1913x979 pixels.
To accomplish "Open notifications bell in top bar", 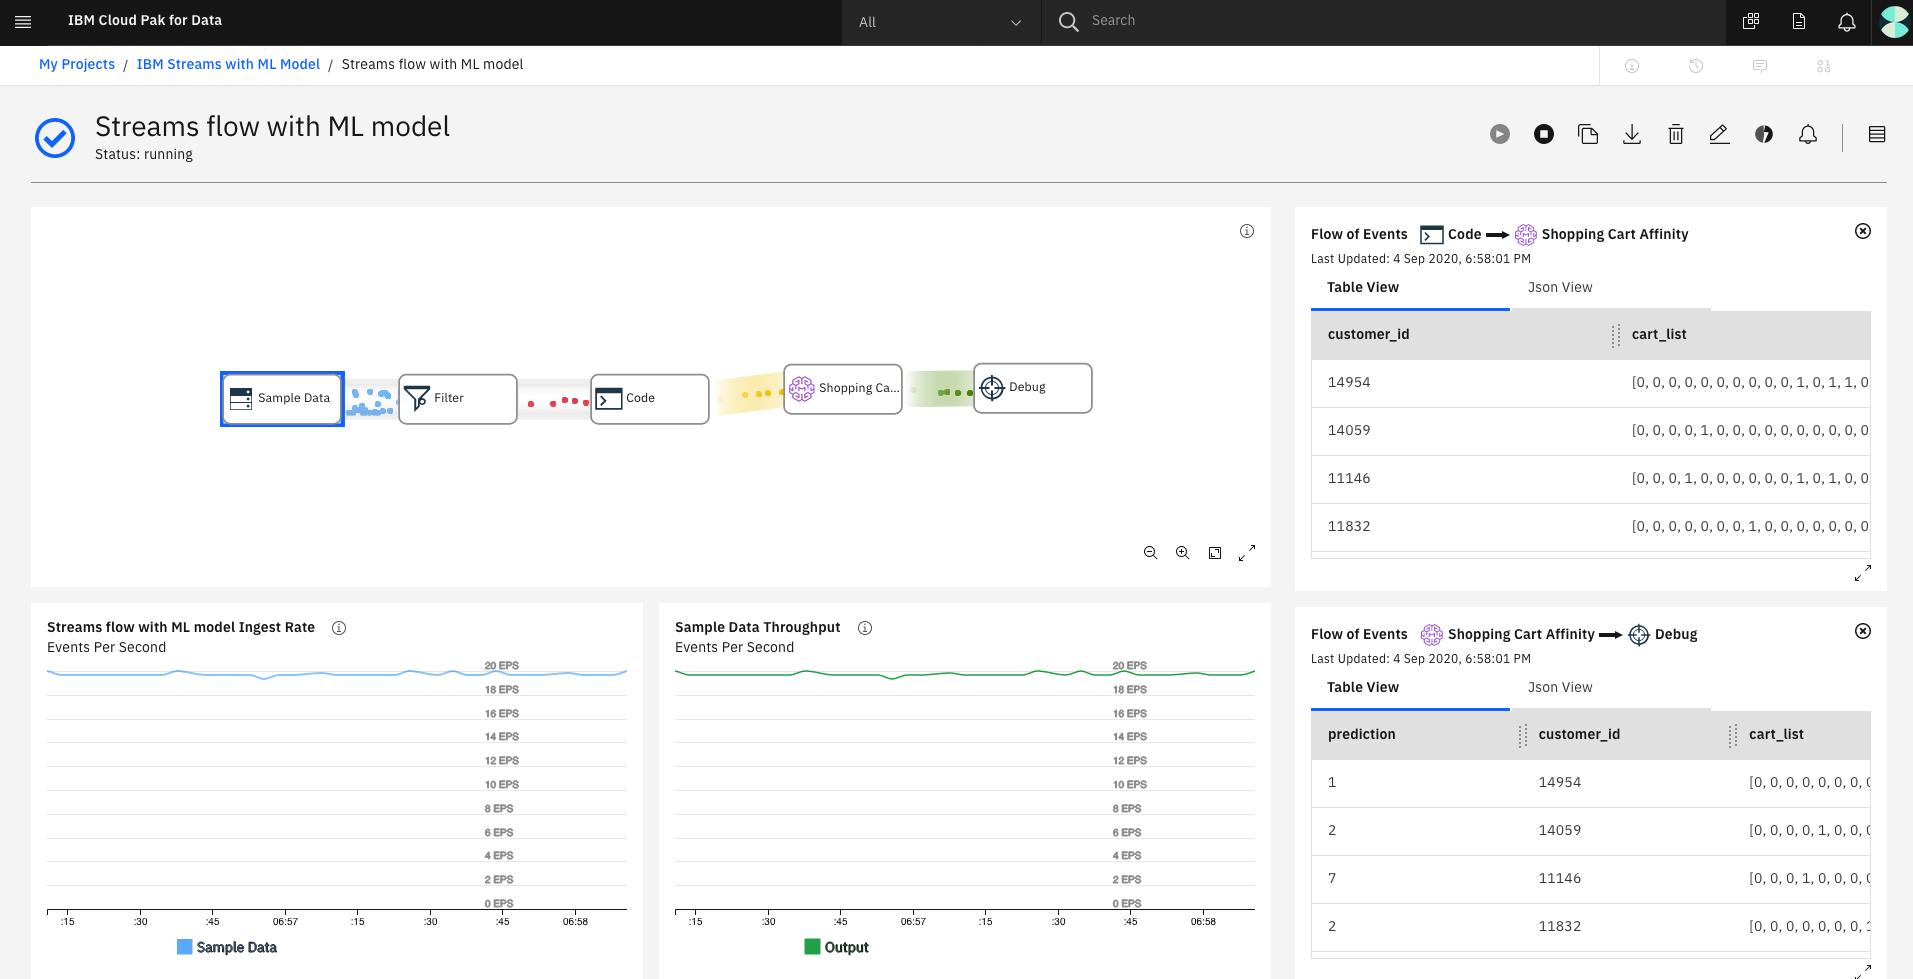I will [x=1847, y=21].
